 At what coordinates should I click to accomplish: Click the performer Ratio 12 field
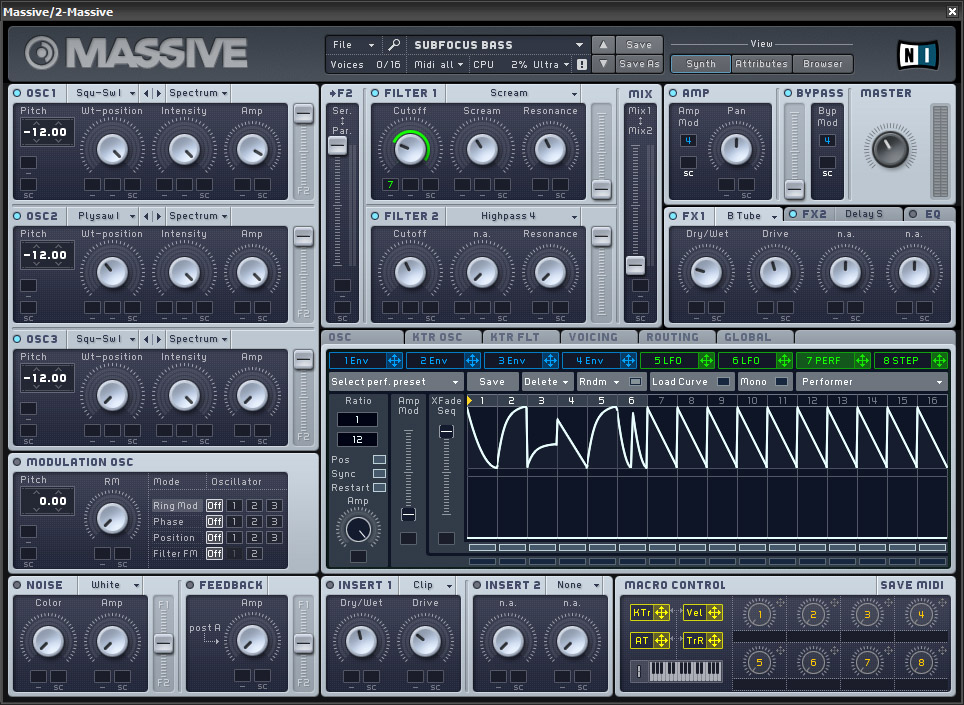[x=357, y=439]
